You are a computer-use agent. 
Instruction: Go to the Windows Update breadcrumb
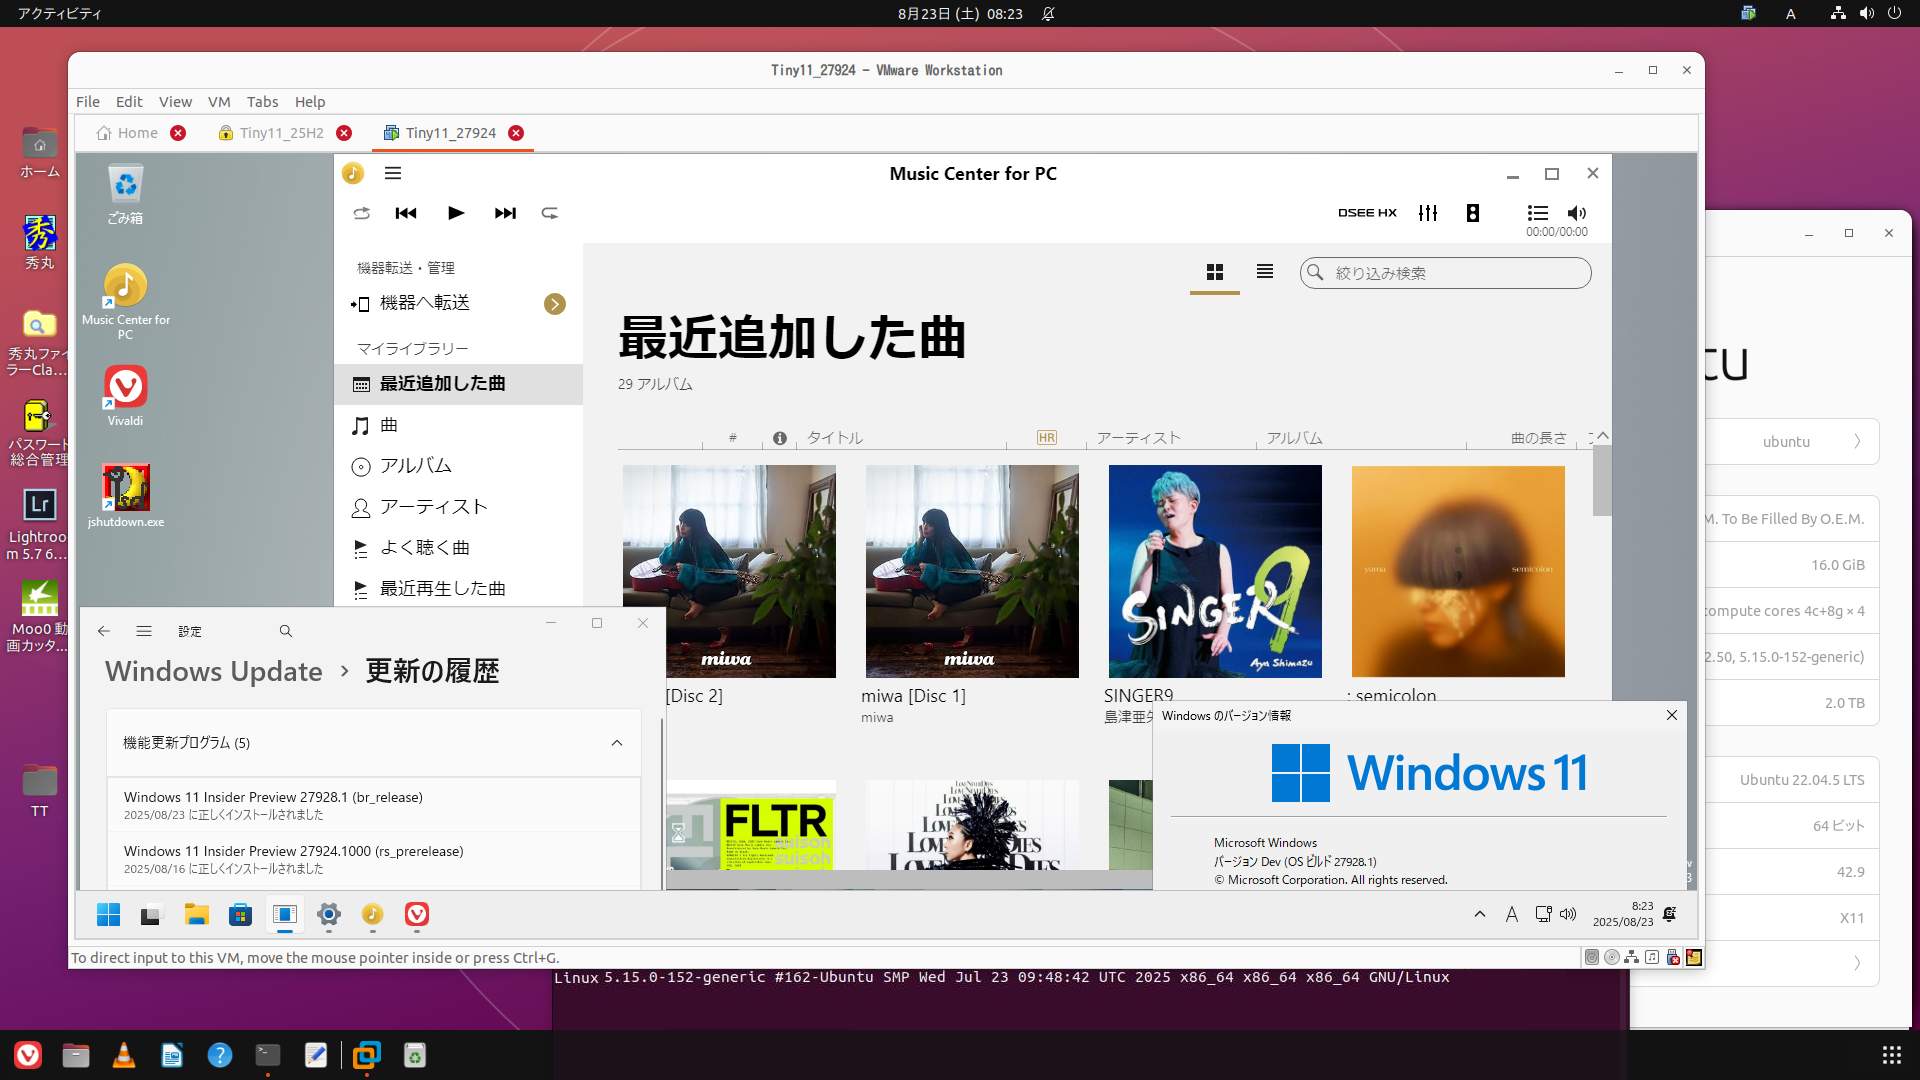(x=214, y=671)
